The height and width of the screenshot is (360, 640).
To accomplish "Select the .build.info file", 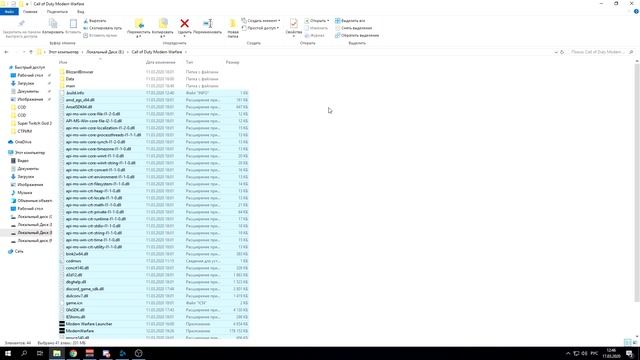I will pyautogui.click(x=153, y=93).
